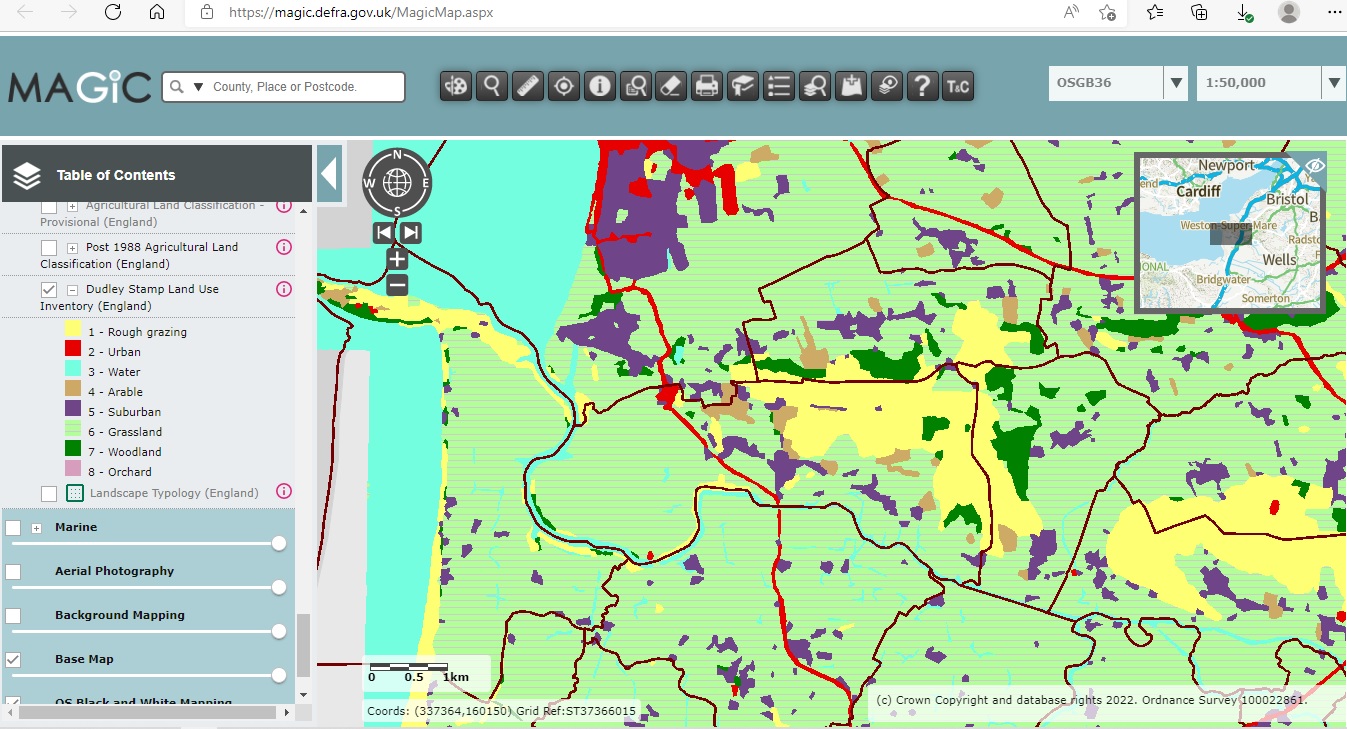Click the Identify info tool in toolbar

[599, 86]
